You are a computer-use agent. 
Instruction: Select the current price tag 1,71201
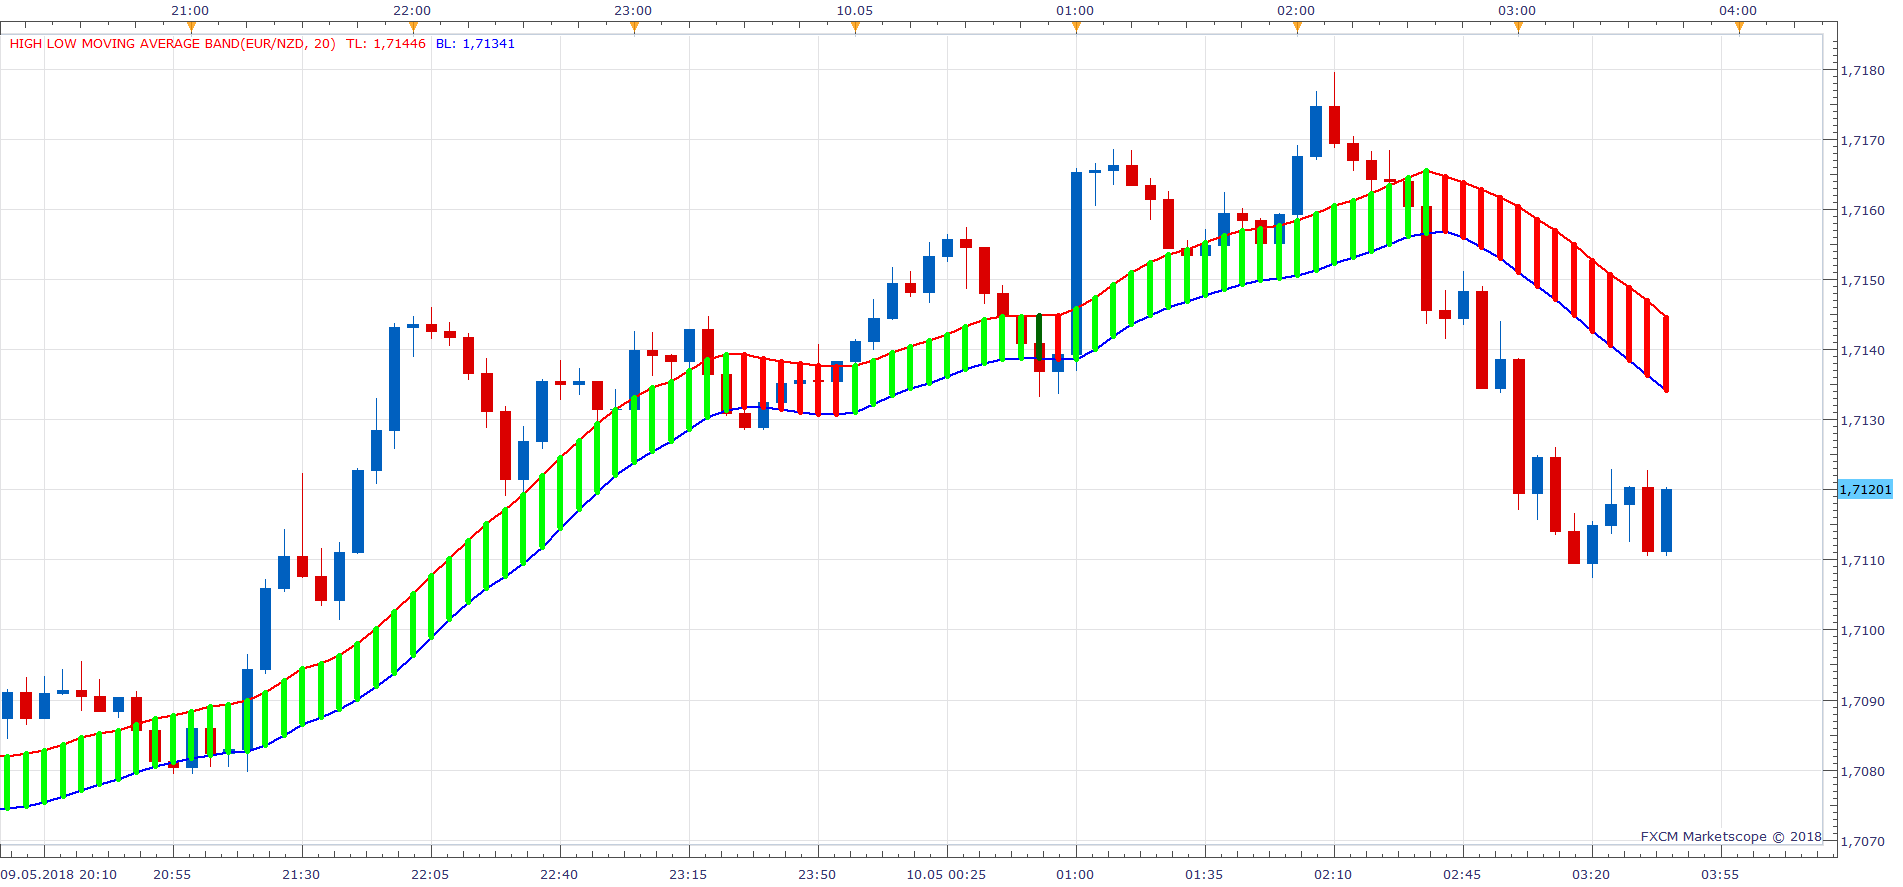coord(1866,489)
